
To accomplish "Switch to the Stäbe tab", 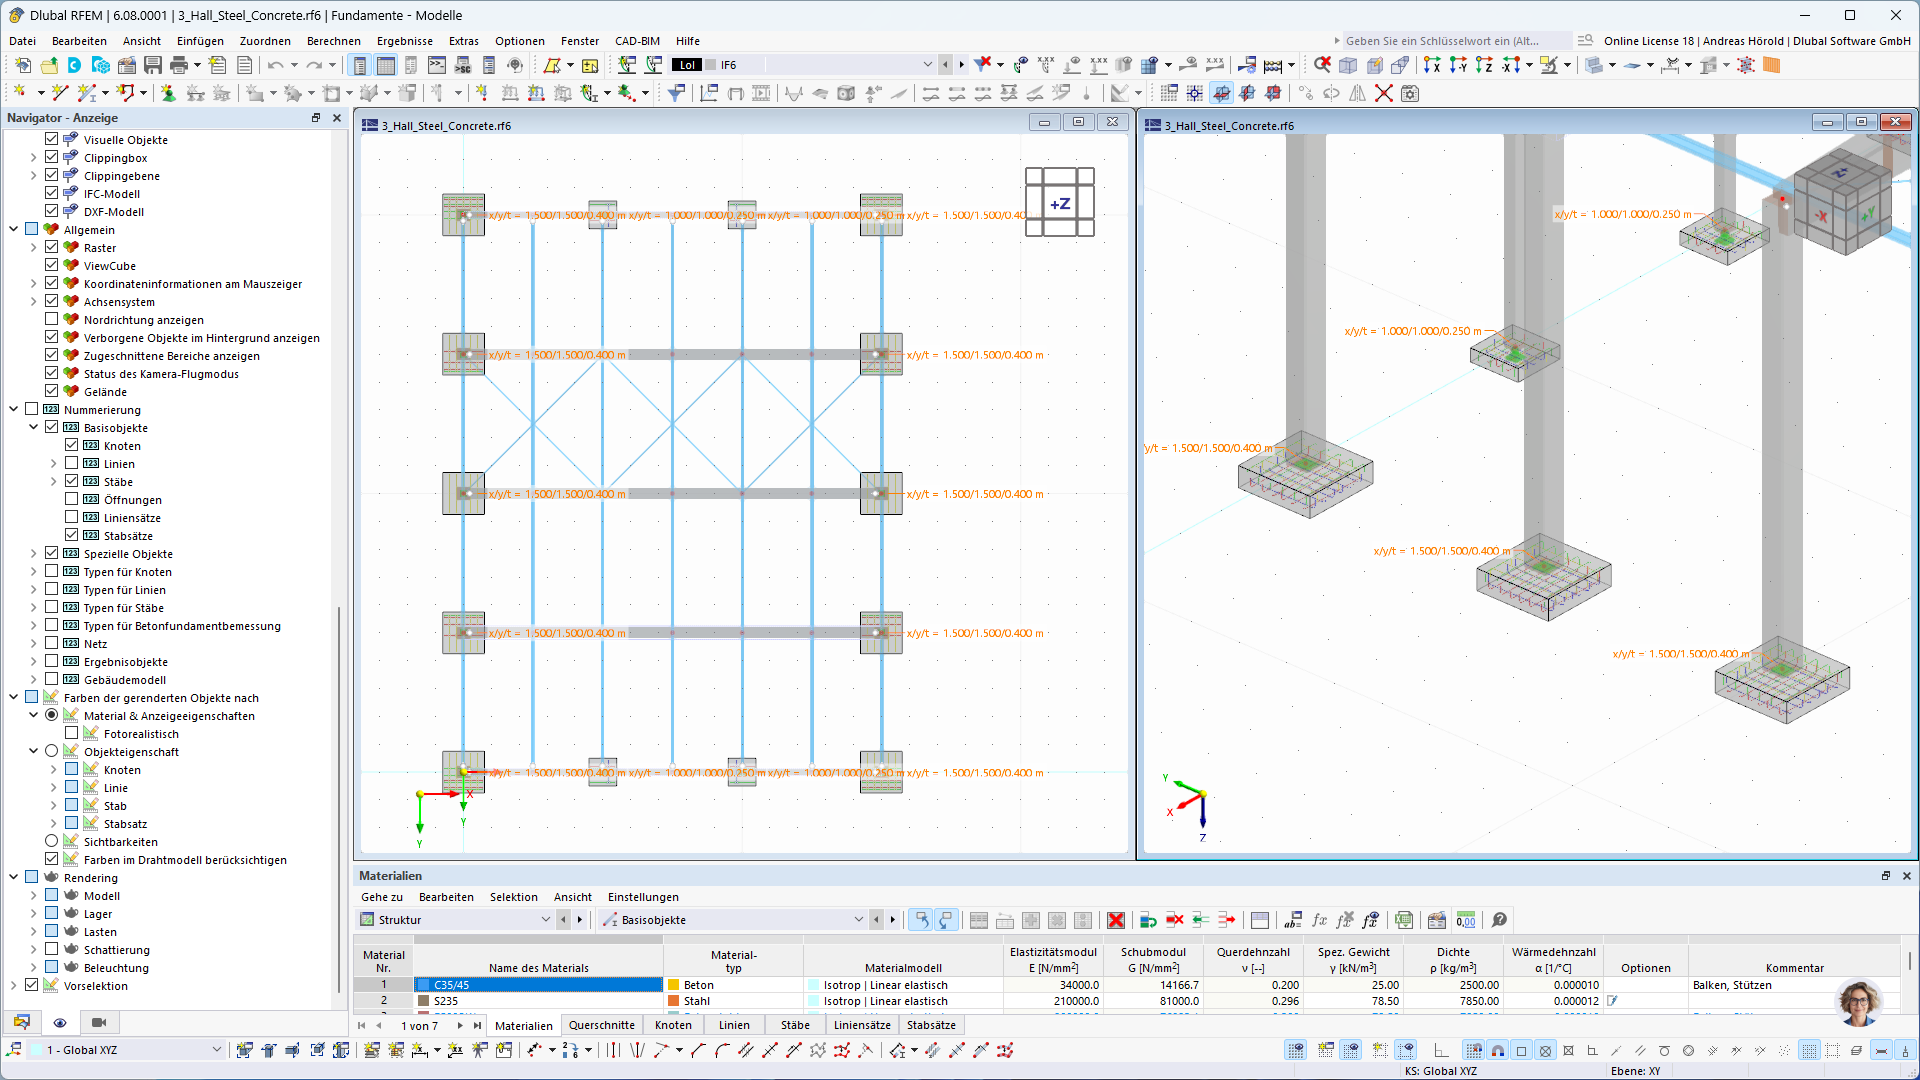I will pos(794,1025).
